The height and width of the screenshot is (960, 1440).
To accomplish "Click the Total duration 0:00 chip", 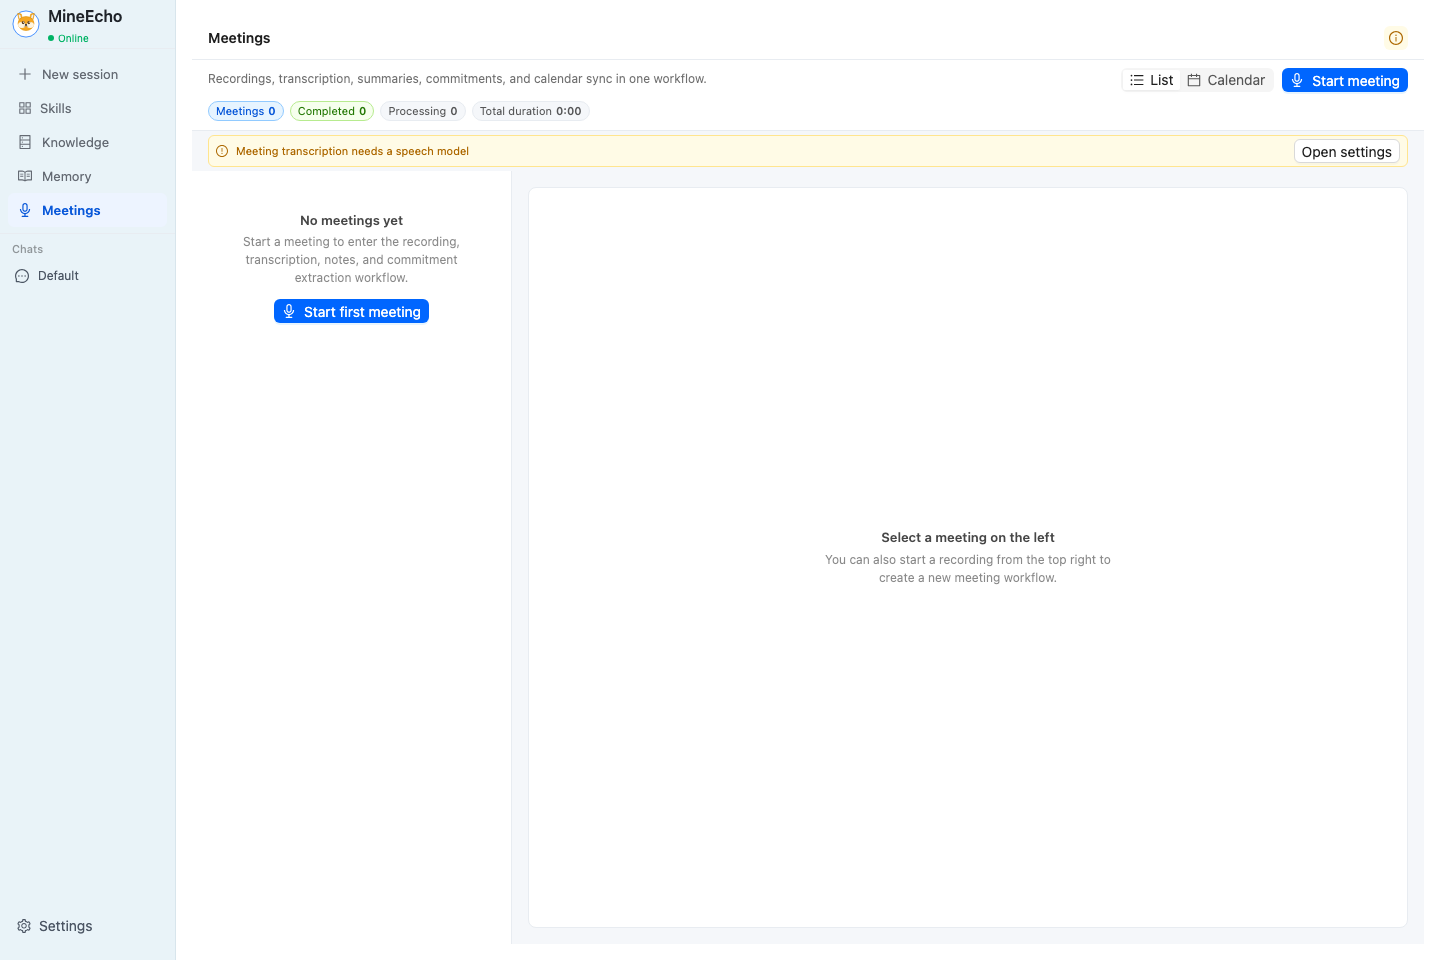I will click(x=531, y=111).
